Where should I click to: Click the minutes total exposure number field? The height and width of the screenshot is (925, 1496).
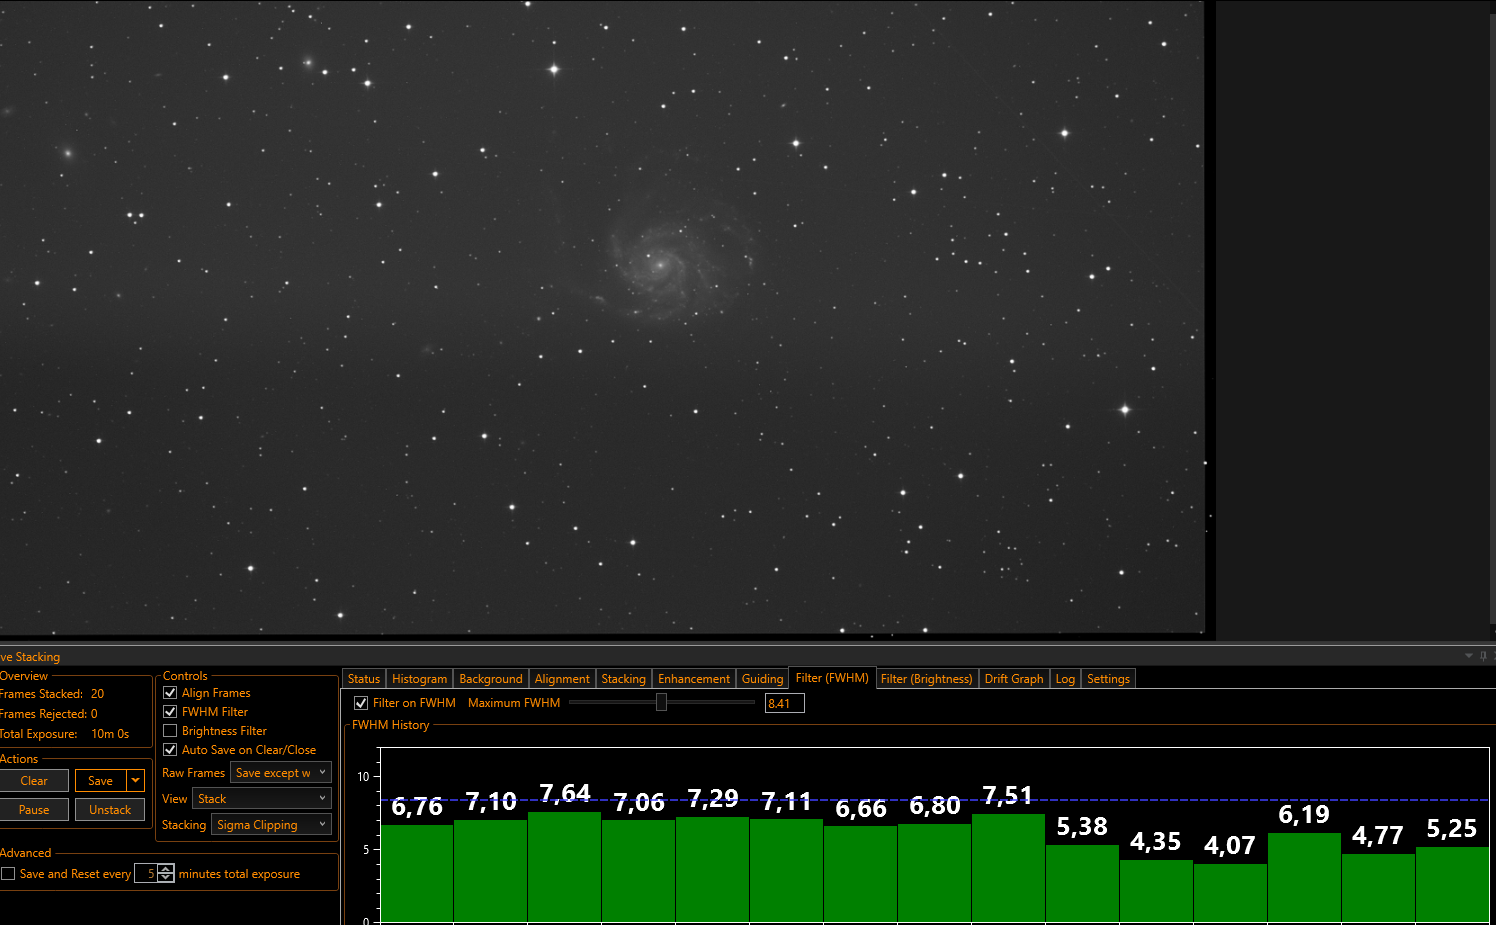[147, 873]
